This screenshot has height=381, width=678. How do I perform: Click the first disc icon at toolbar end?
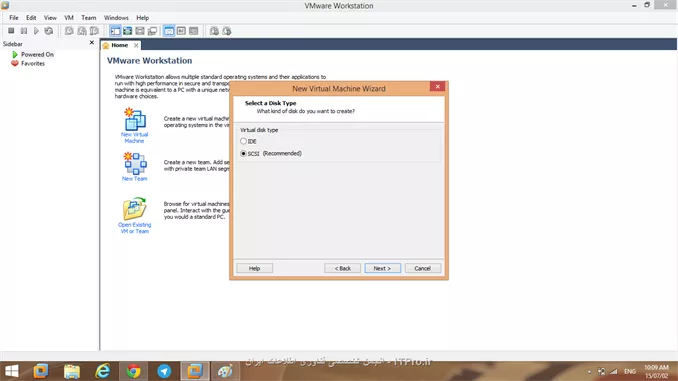pyautogui.click(x=214, y=31)
